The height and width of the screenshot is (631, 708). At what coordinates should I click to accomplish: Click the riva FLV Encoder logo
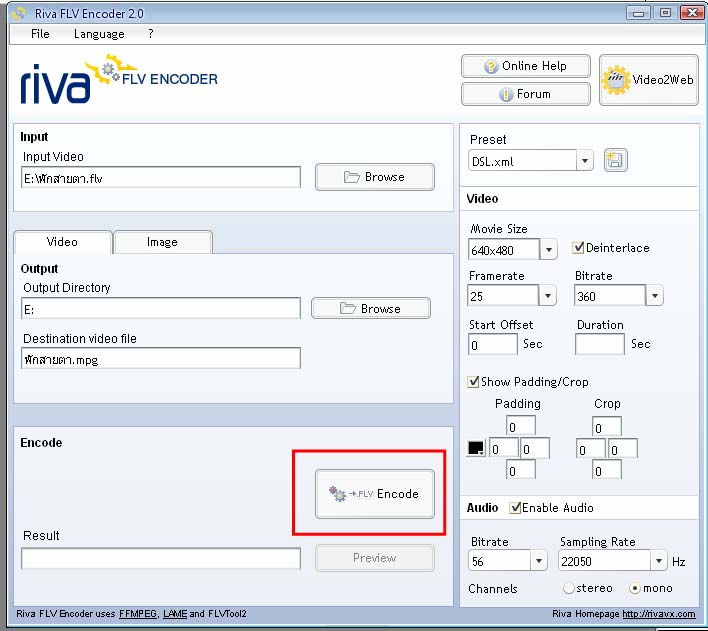119,79
